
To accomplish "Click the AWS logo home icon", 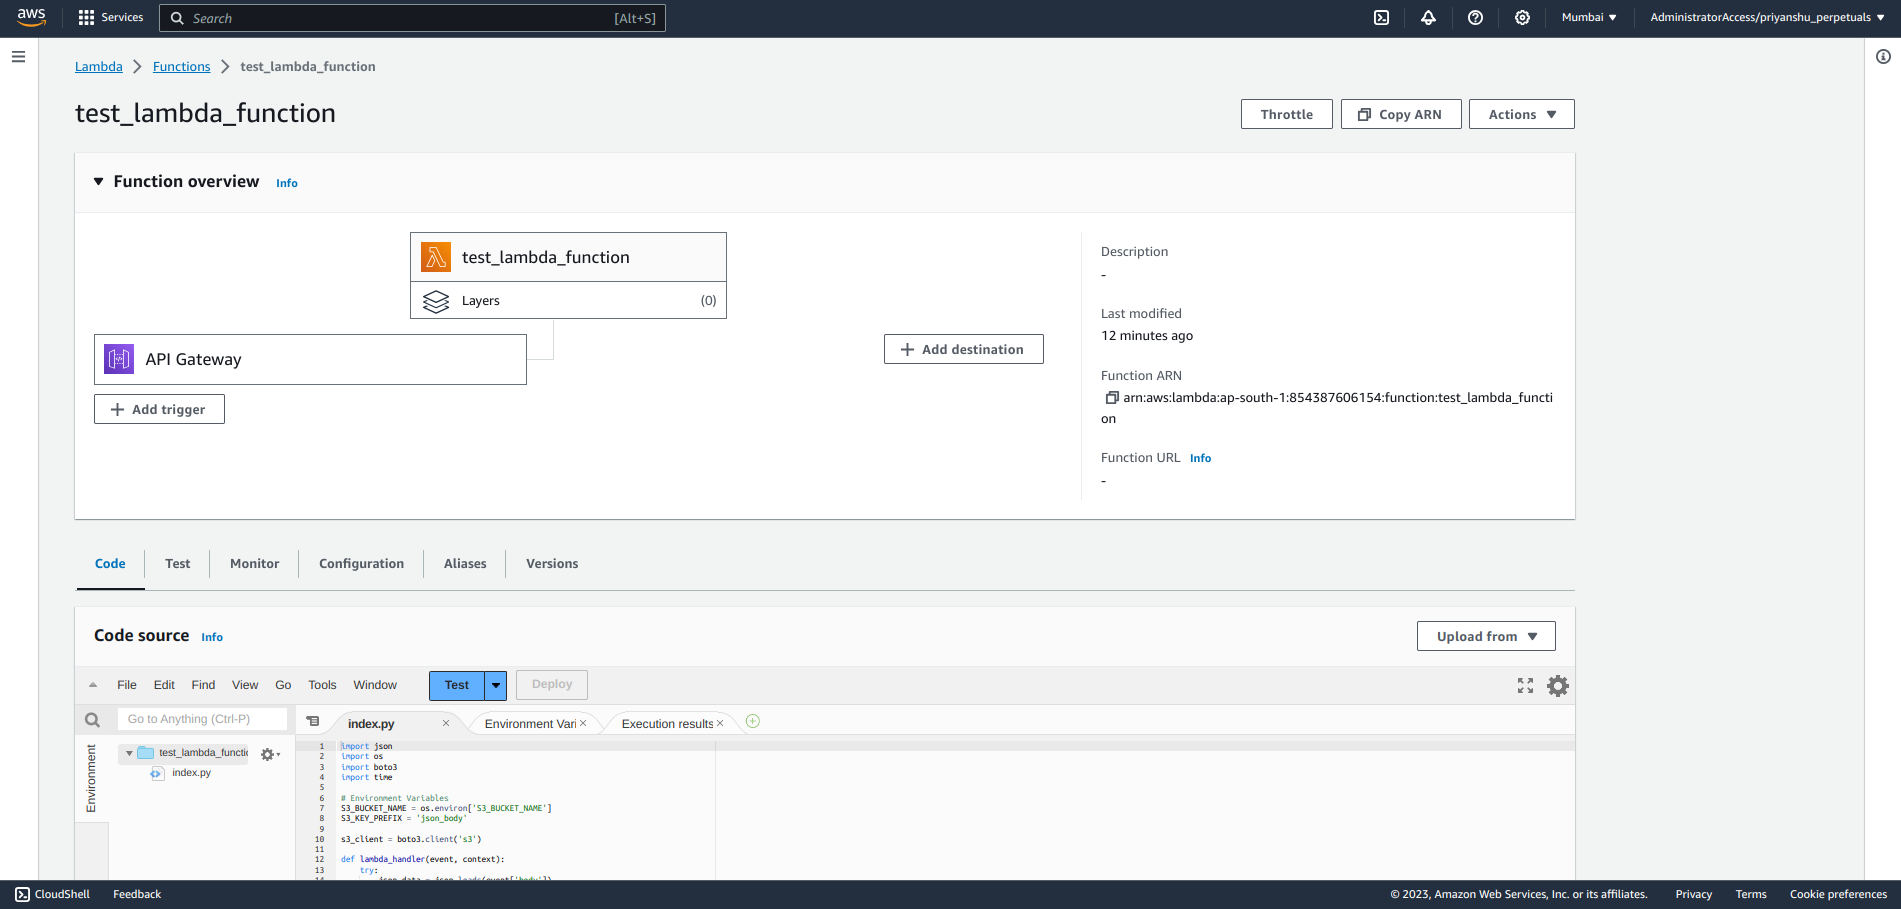I will (31, 17).
